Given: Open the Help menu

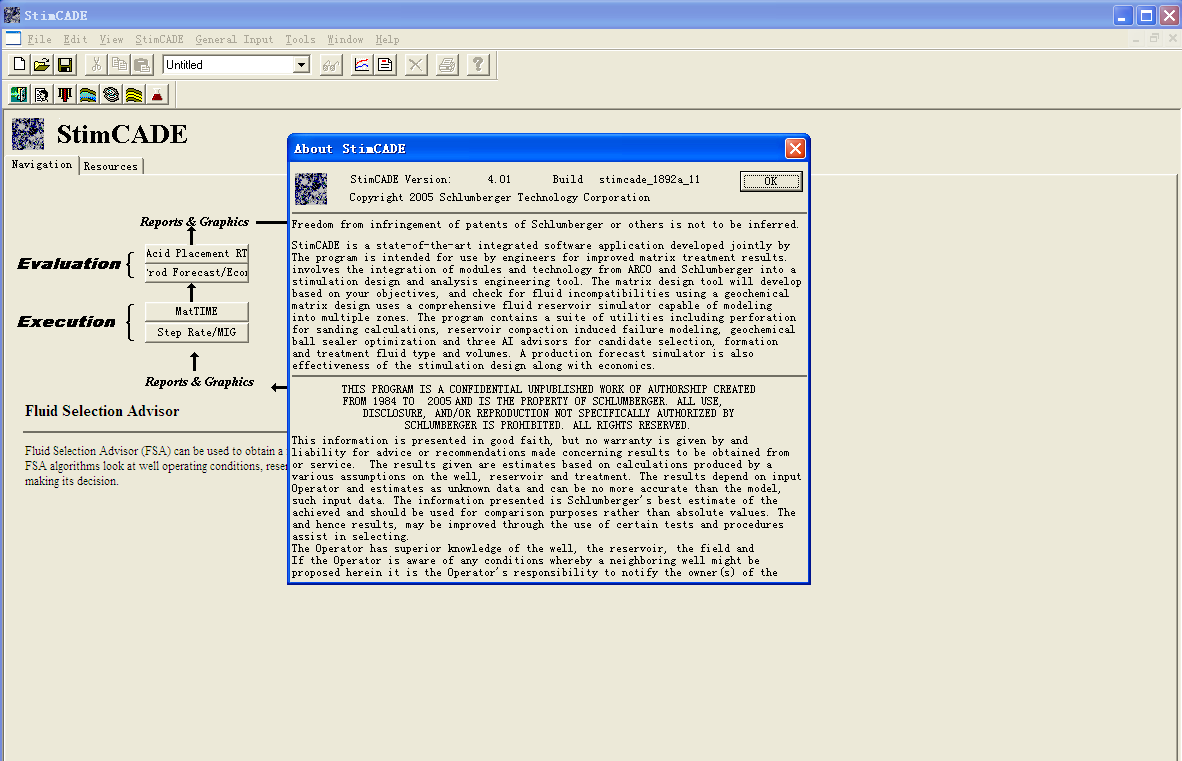Looking at the screenshot, I should 387,39.
